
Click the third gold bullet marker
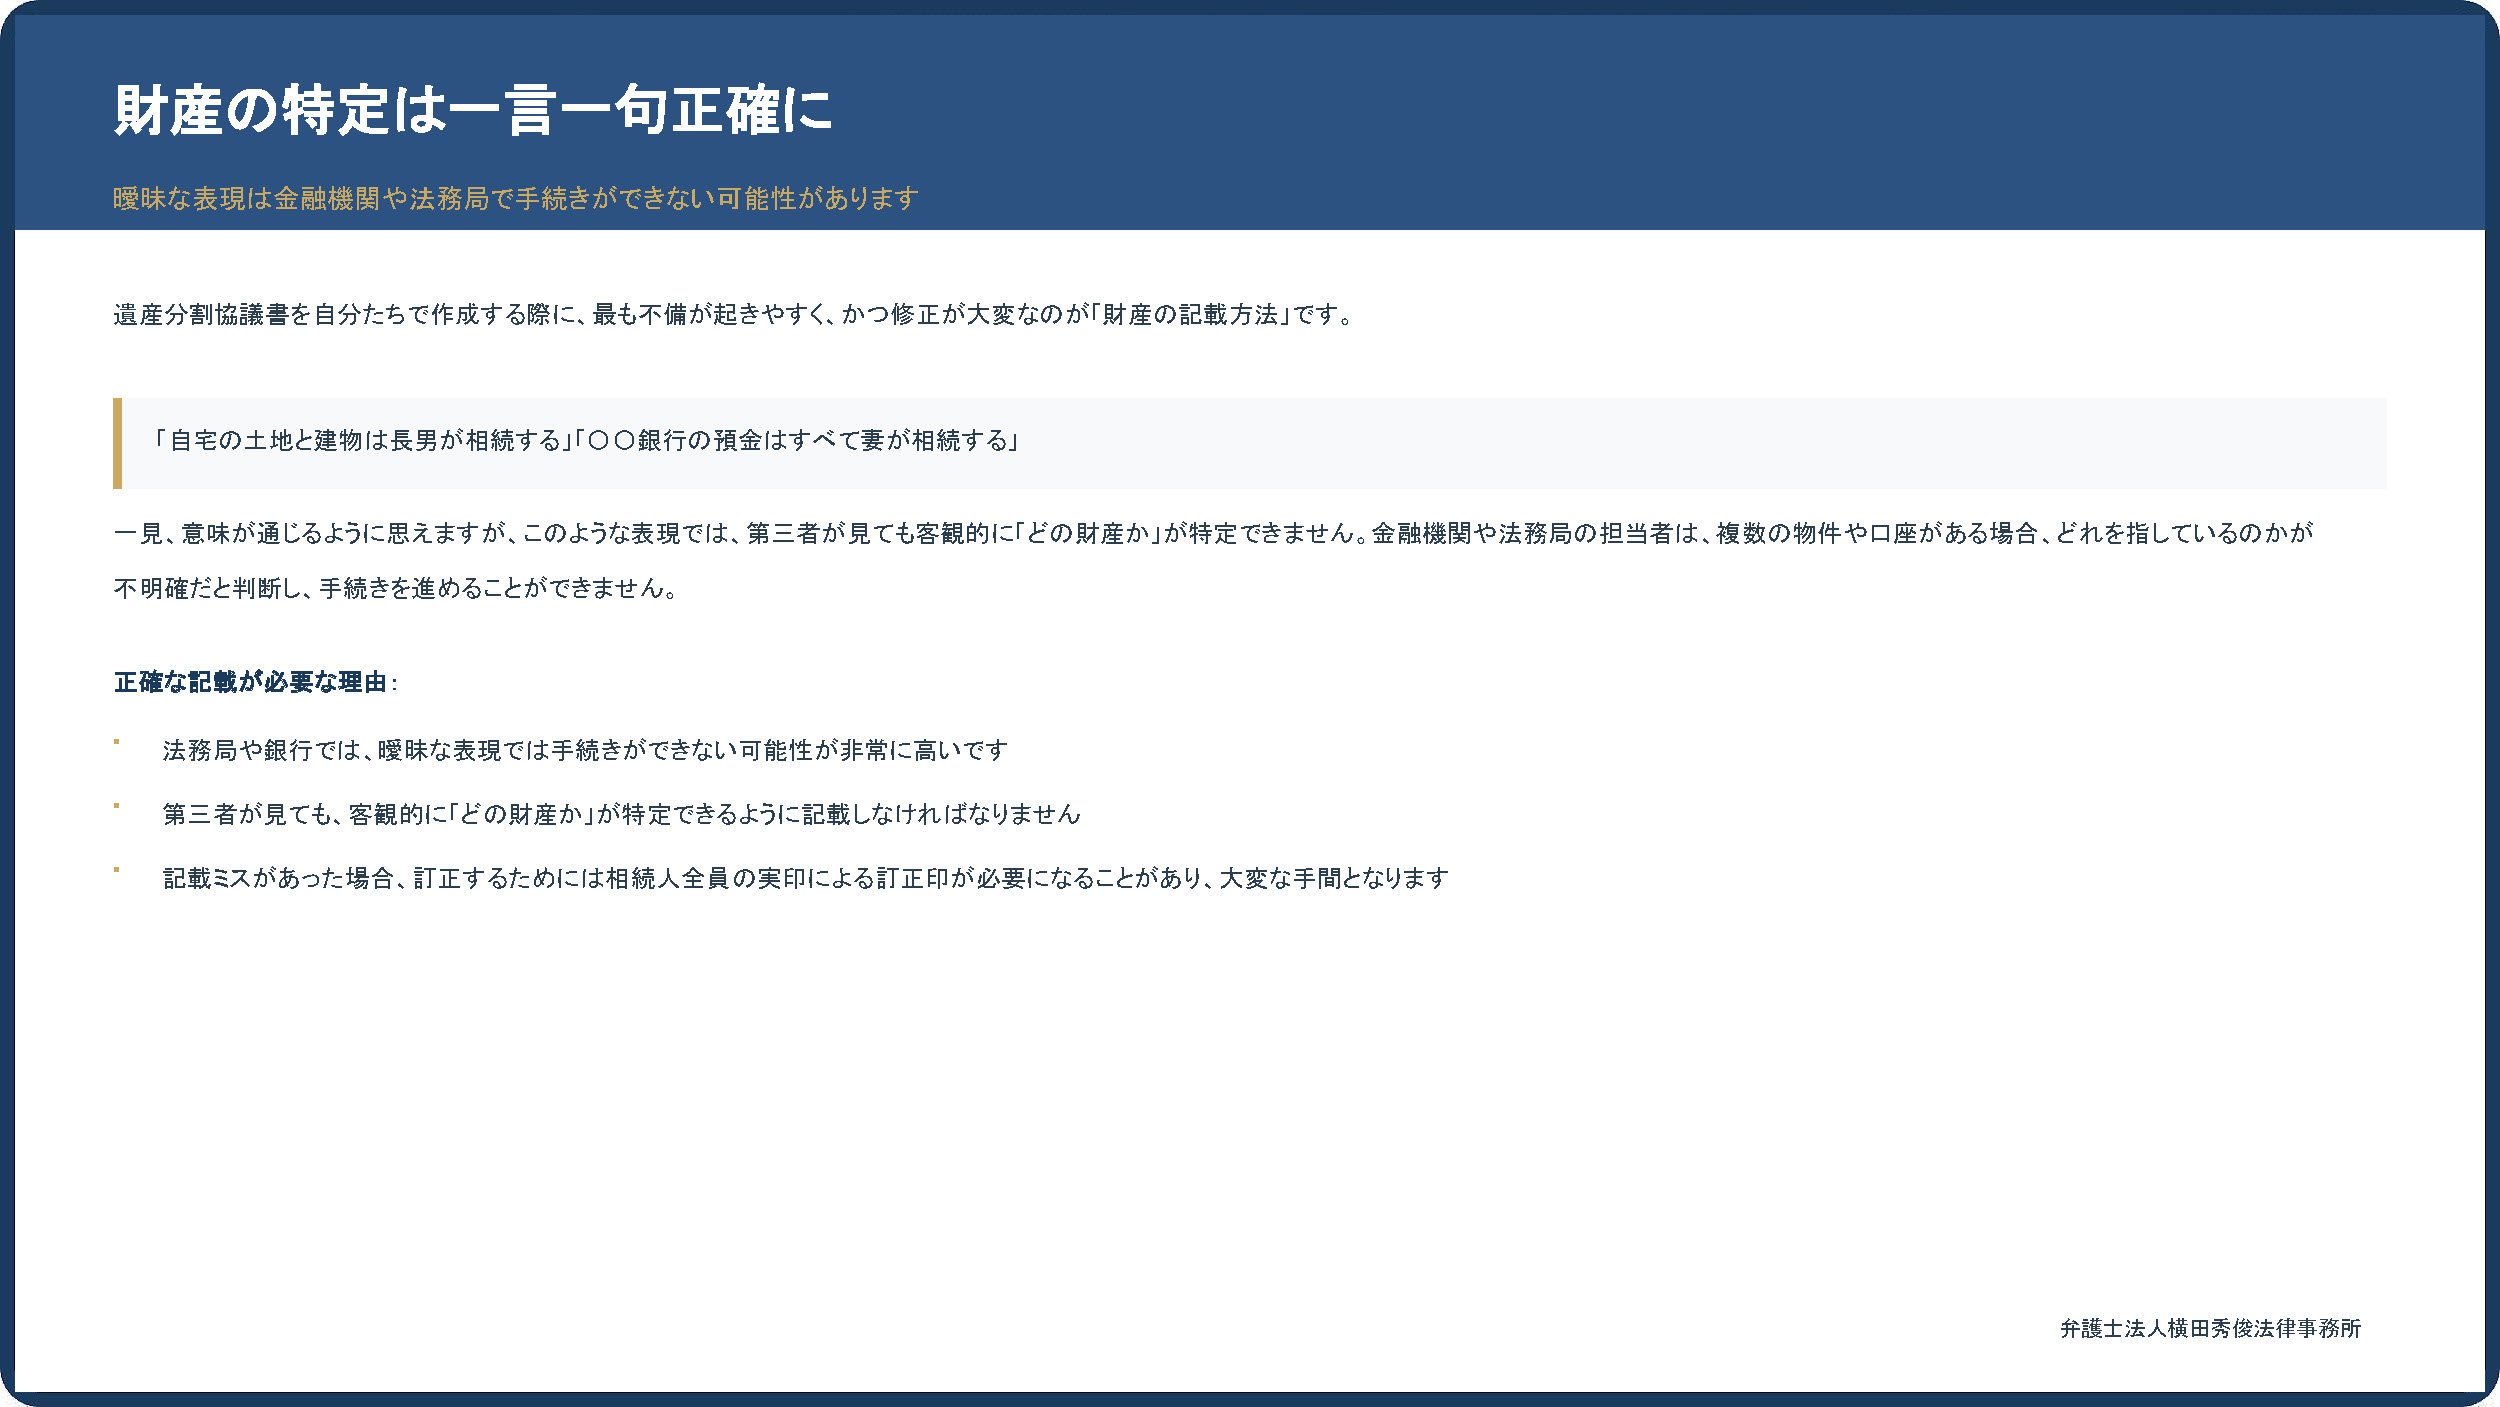click(x=117, y=870)
